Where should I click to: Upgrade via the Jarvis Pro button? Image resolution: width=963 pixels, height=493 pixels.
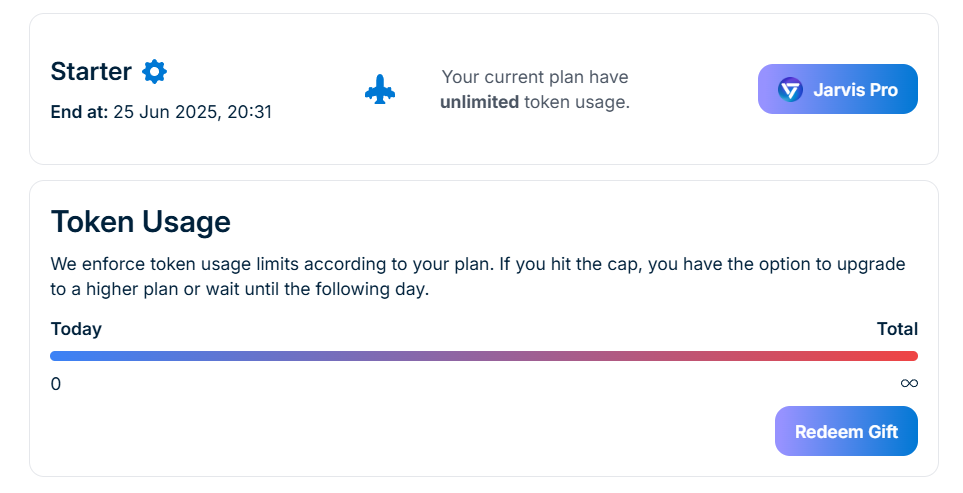pos(838,89)
